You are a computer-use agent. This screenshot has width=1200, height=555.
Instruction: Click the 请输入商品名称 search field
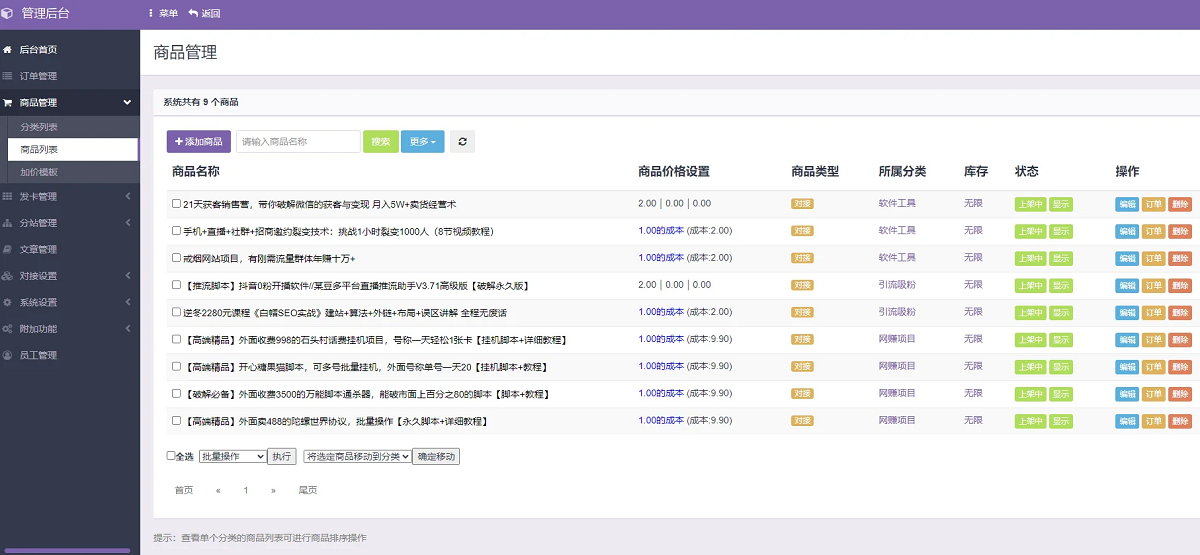(x=298, y=142)
